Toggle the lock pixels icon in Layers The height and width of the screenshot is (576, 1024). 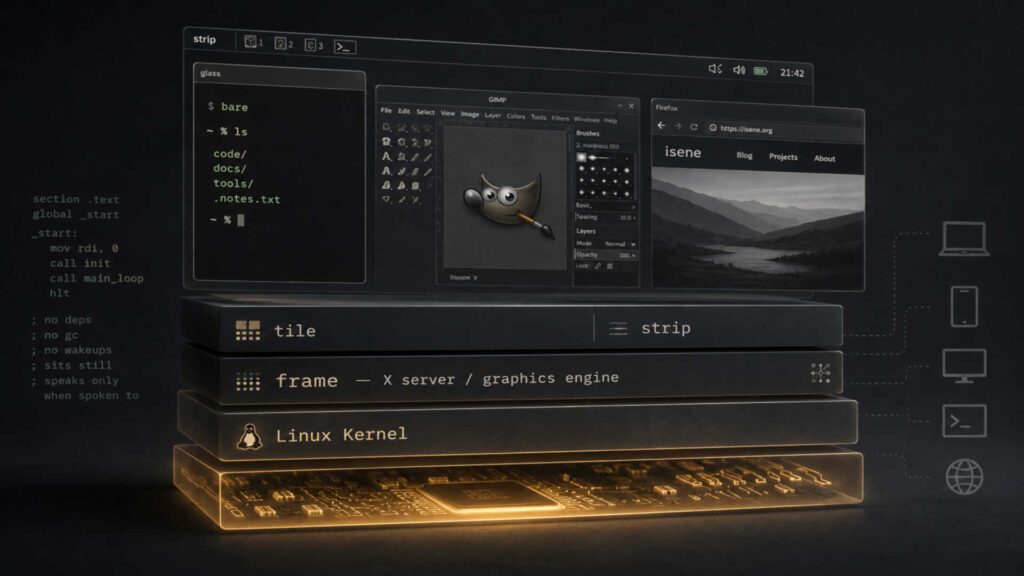[x=598, y=266]
